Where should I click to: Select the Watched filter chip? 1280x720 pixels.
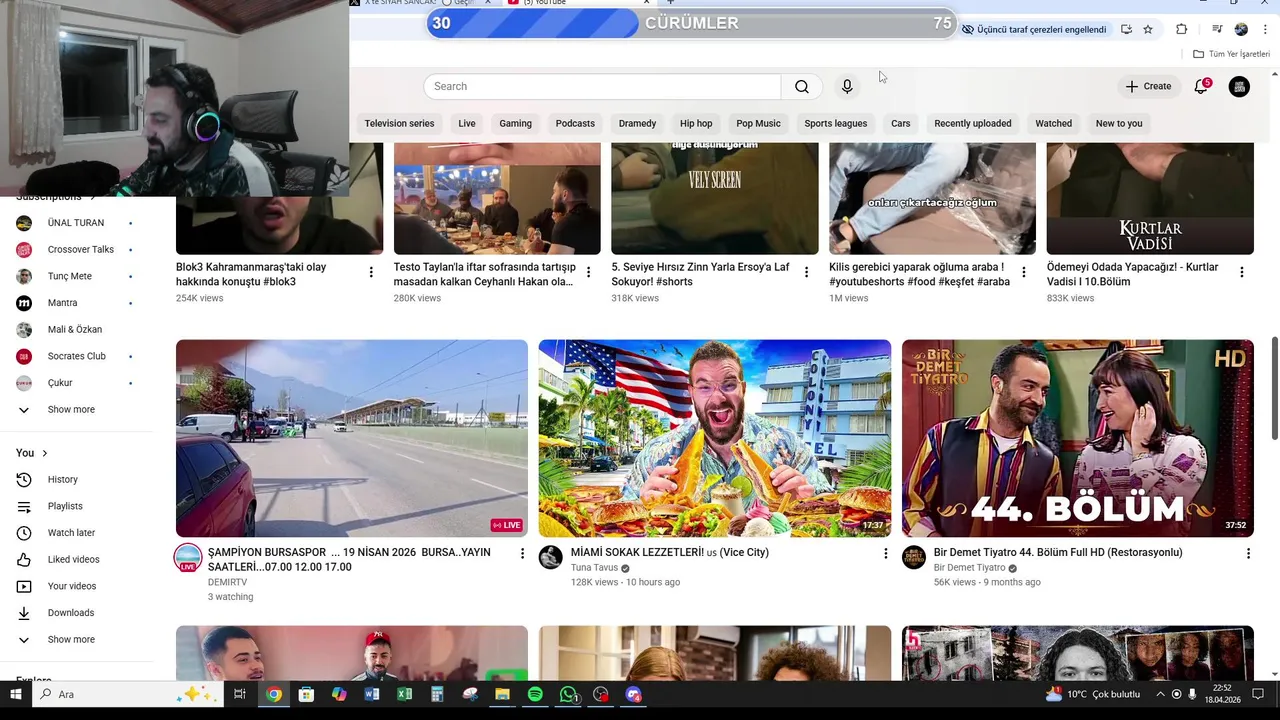coord(1053,124)
